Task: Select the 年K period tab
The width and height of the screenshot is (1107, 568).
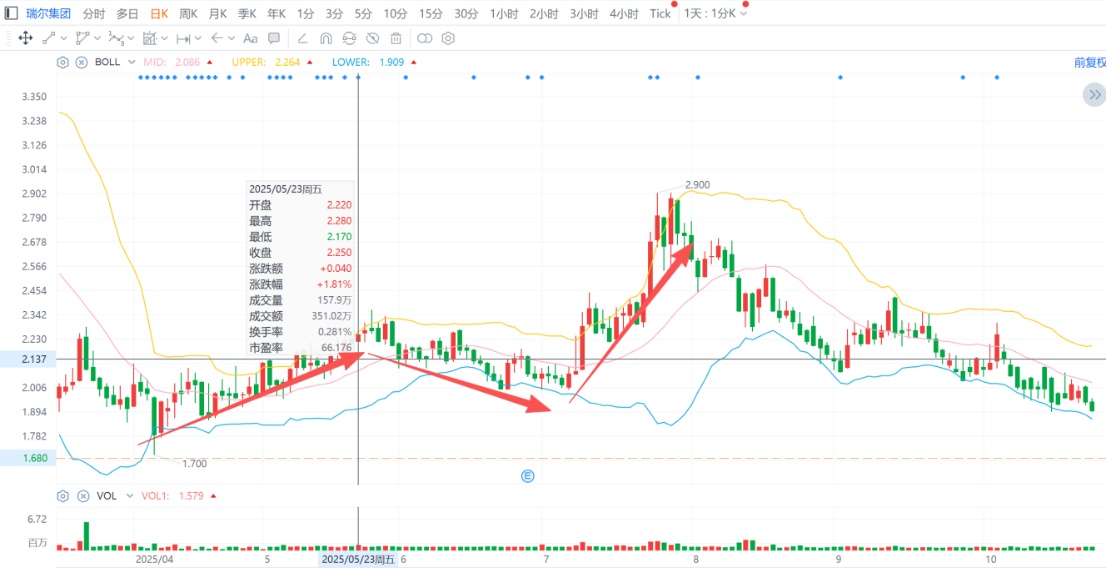Action: click(x=277, y=13)
